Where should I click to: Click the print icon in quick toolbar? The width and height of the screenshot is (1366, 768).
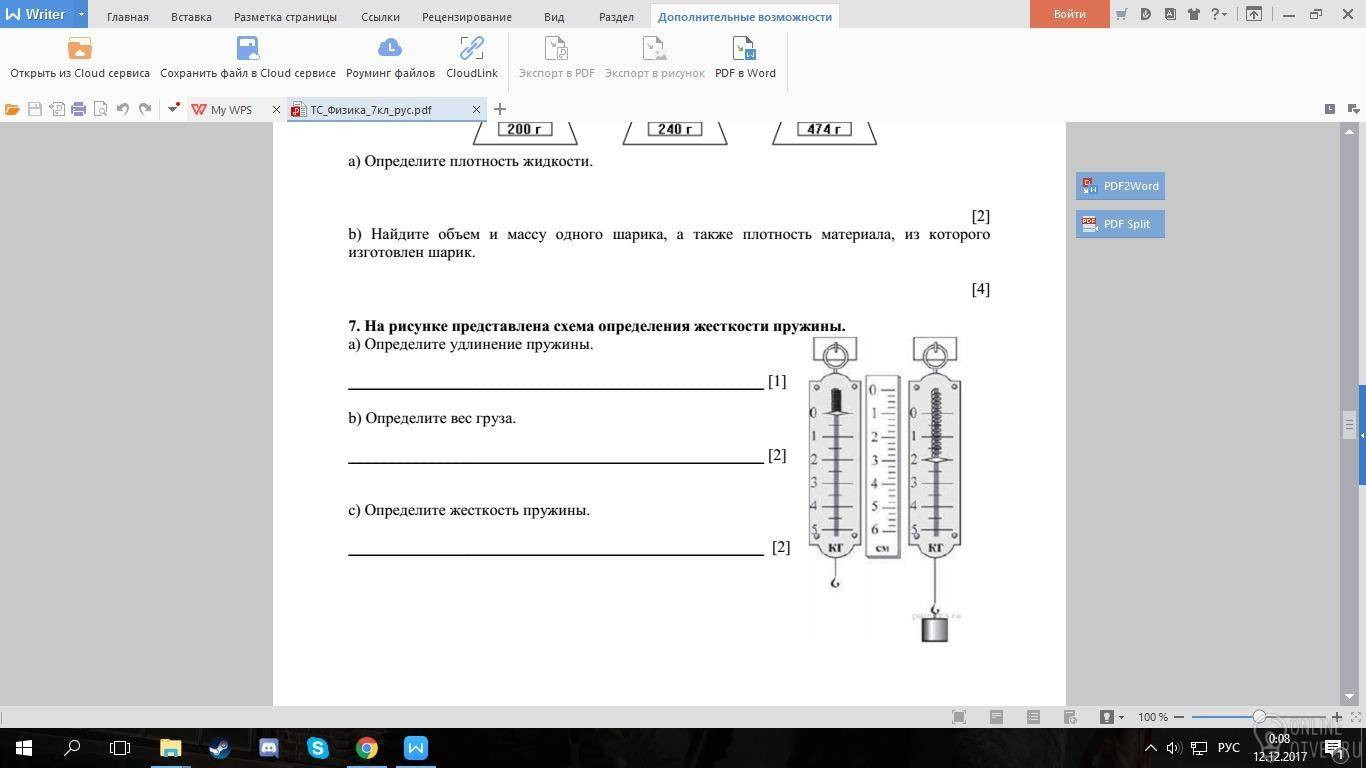[x=78, y=109]
